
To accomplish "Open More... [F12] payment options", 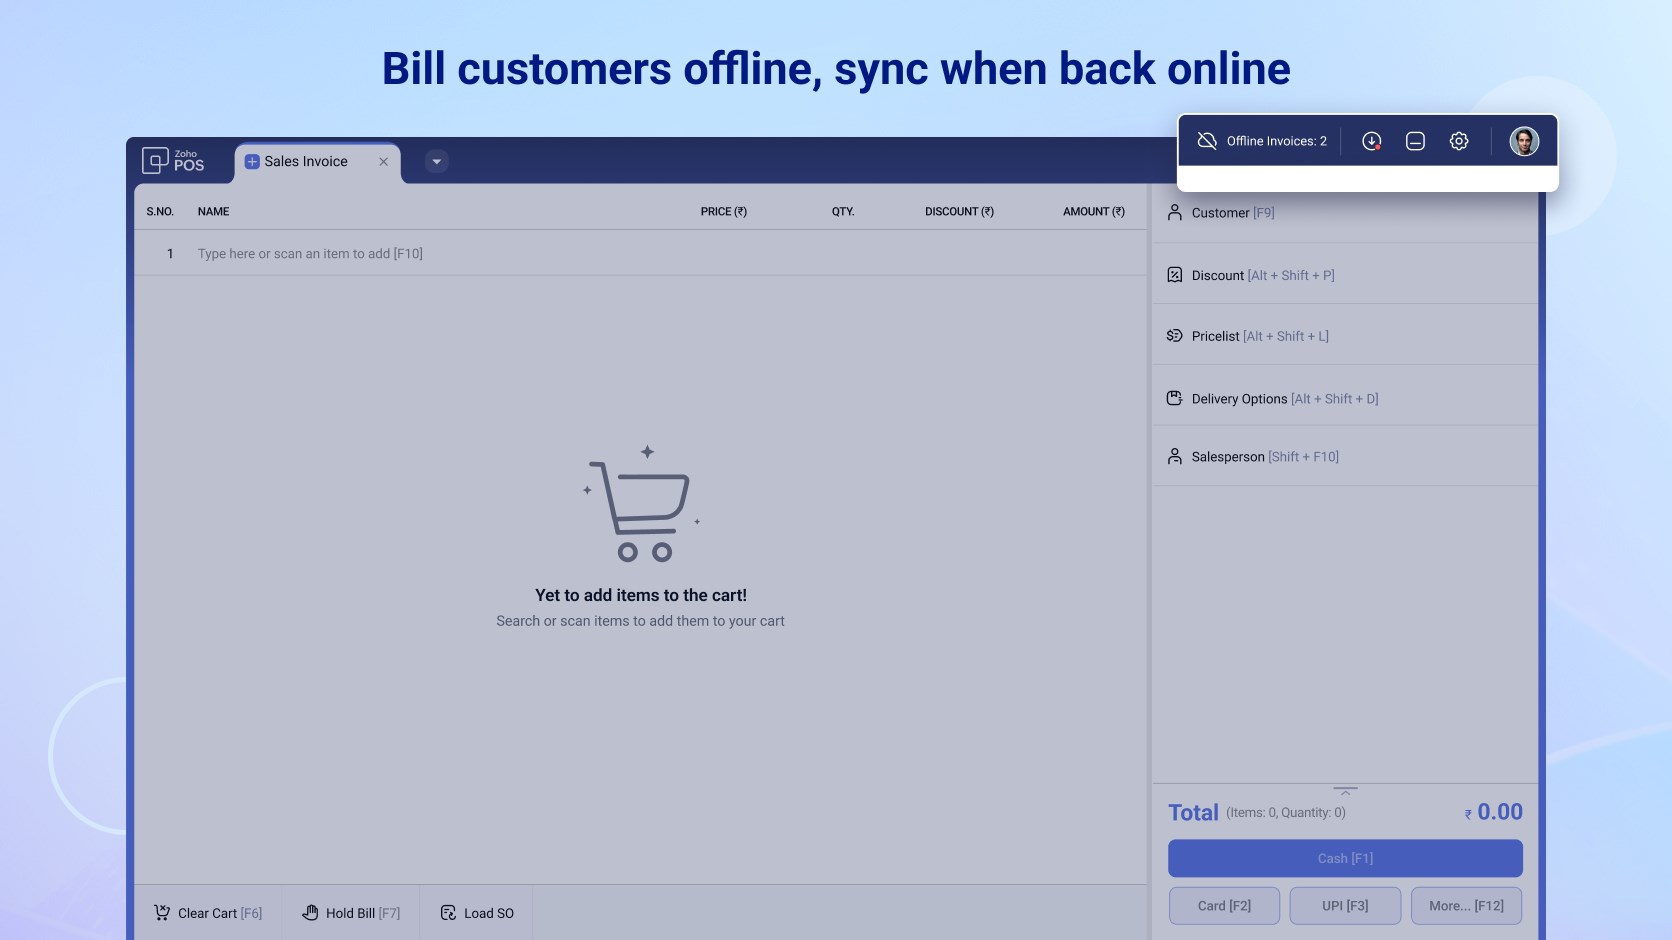I will pyautogui.click(x=1466, y=906).
